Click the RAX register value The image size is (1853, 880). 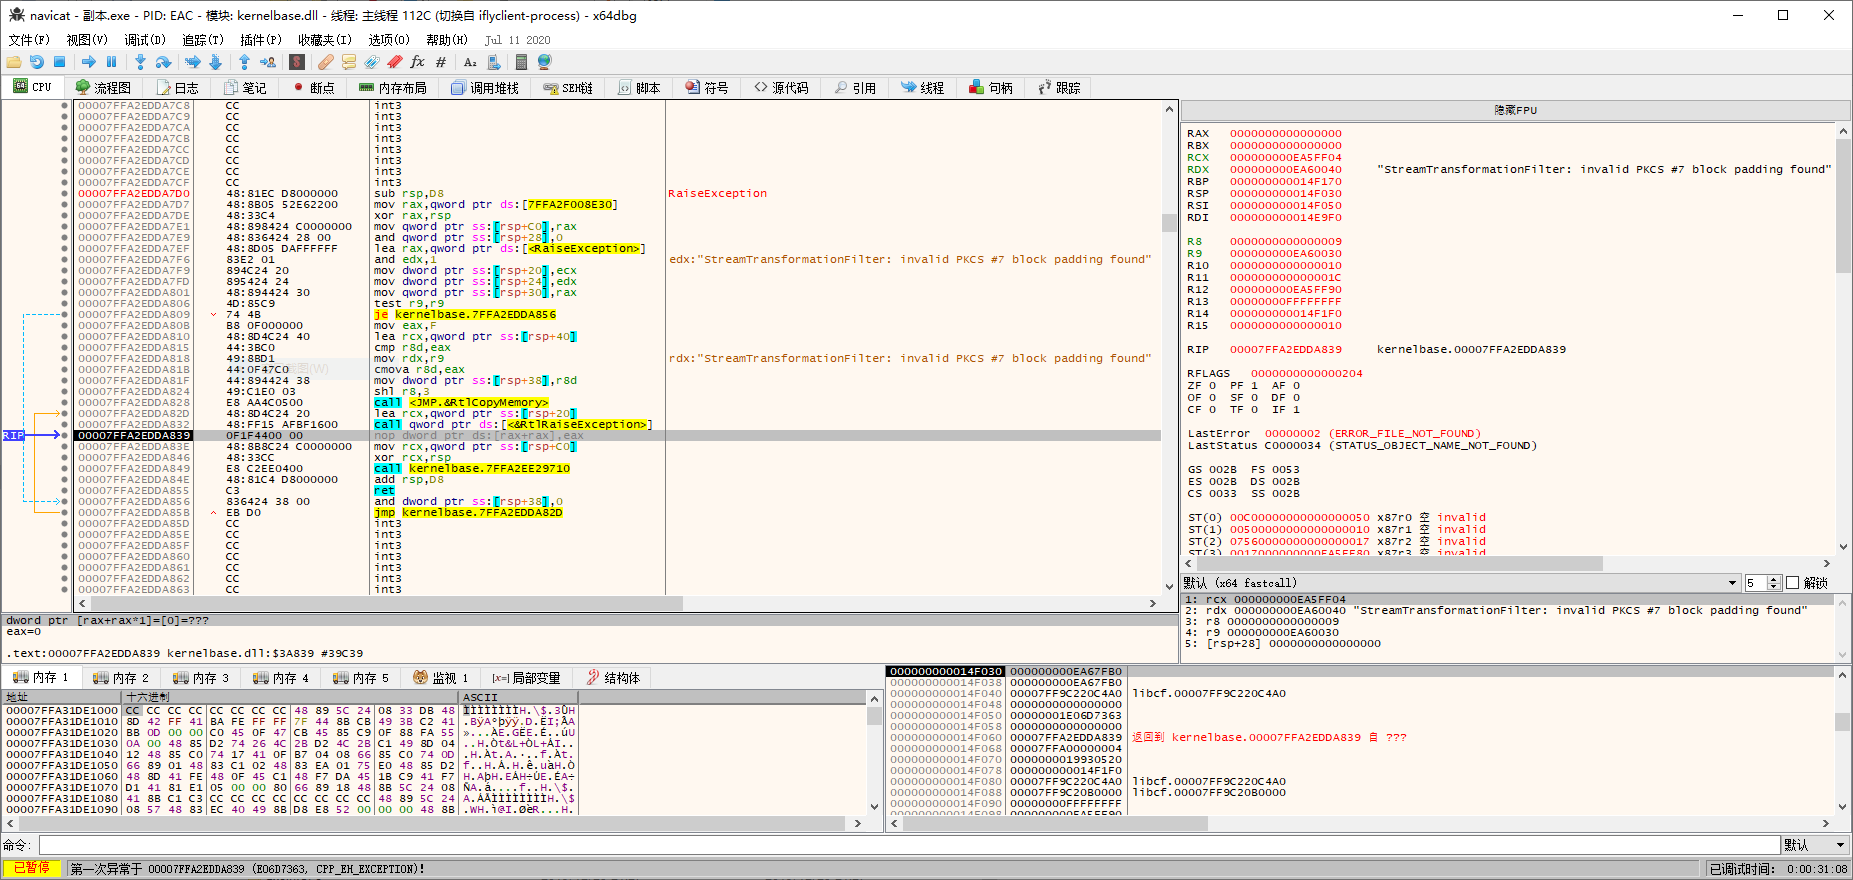[1286, 133]
